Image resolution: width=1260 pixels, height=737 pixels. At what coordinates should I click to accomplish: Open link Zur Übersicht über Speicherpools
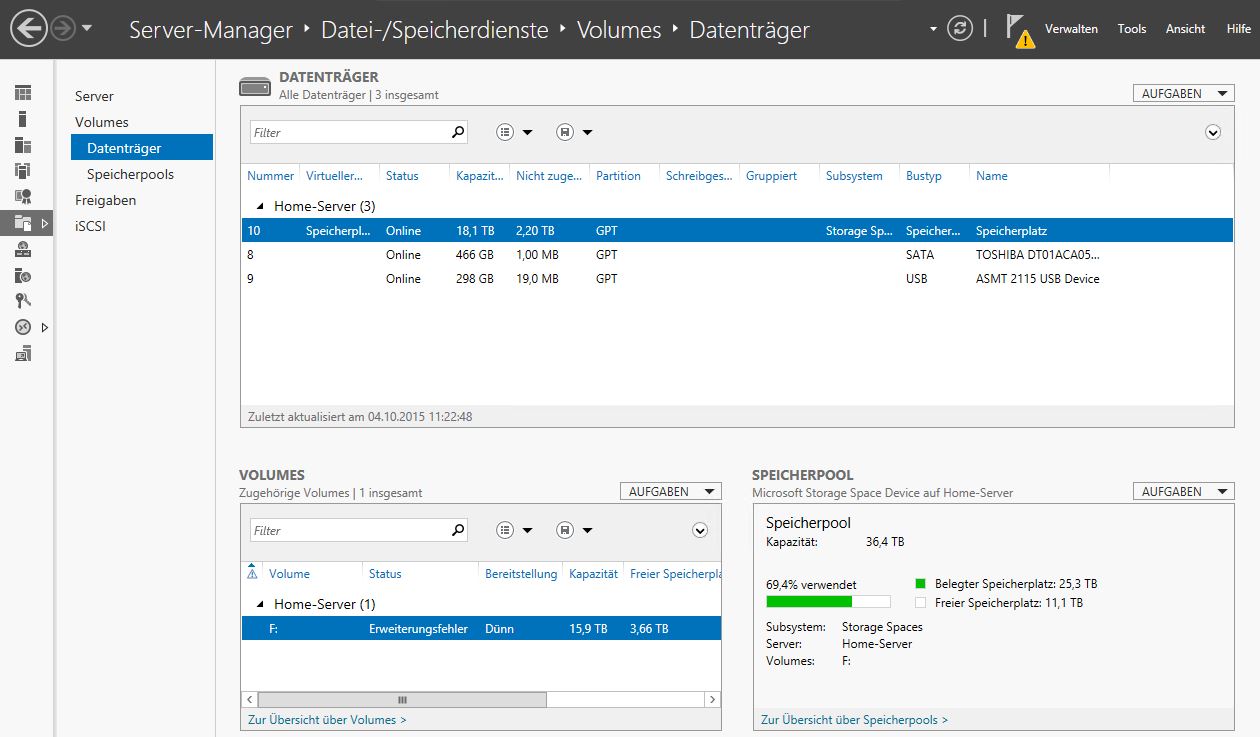pos(854,719)
